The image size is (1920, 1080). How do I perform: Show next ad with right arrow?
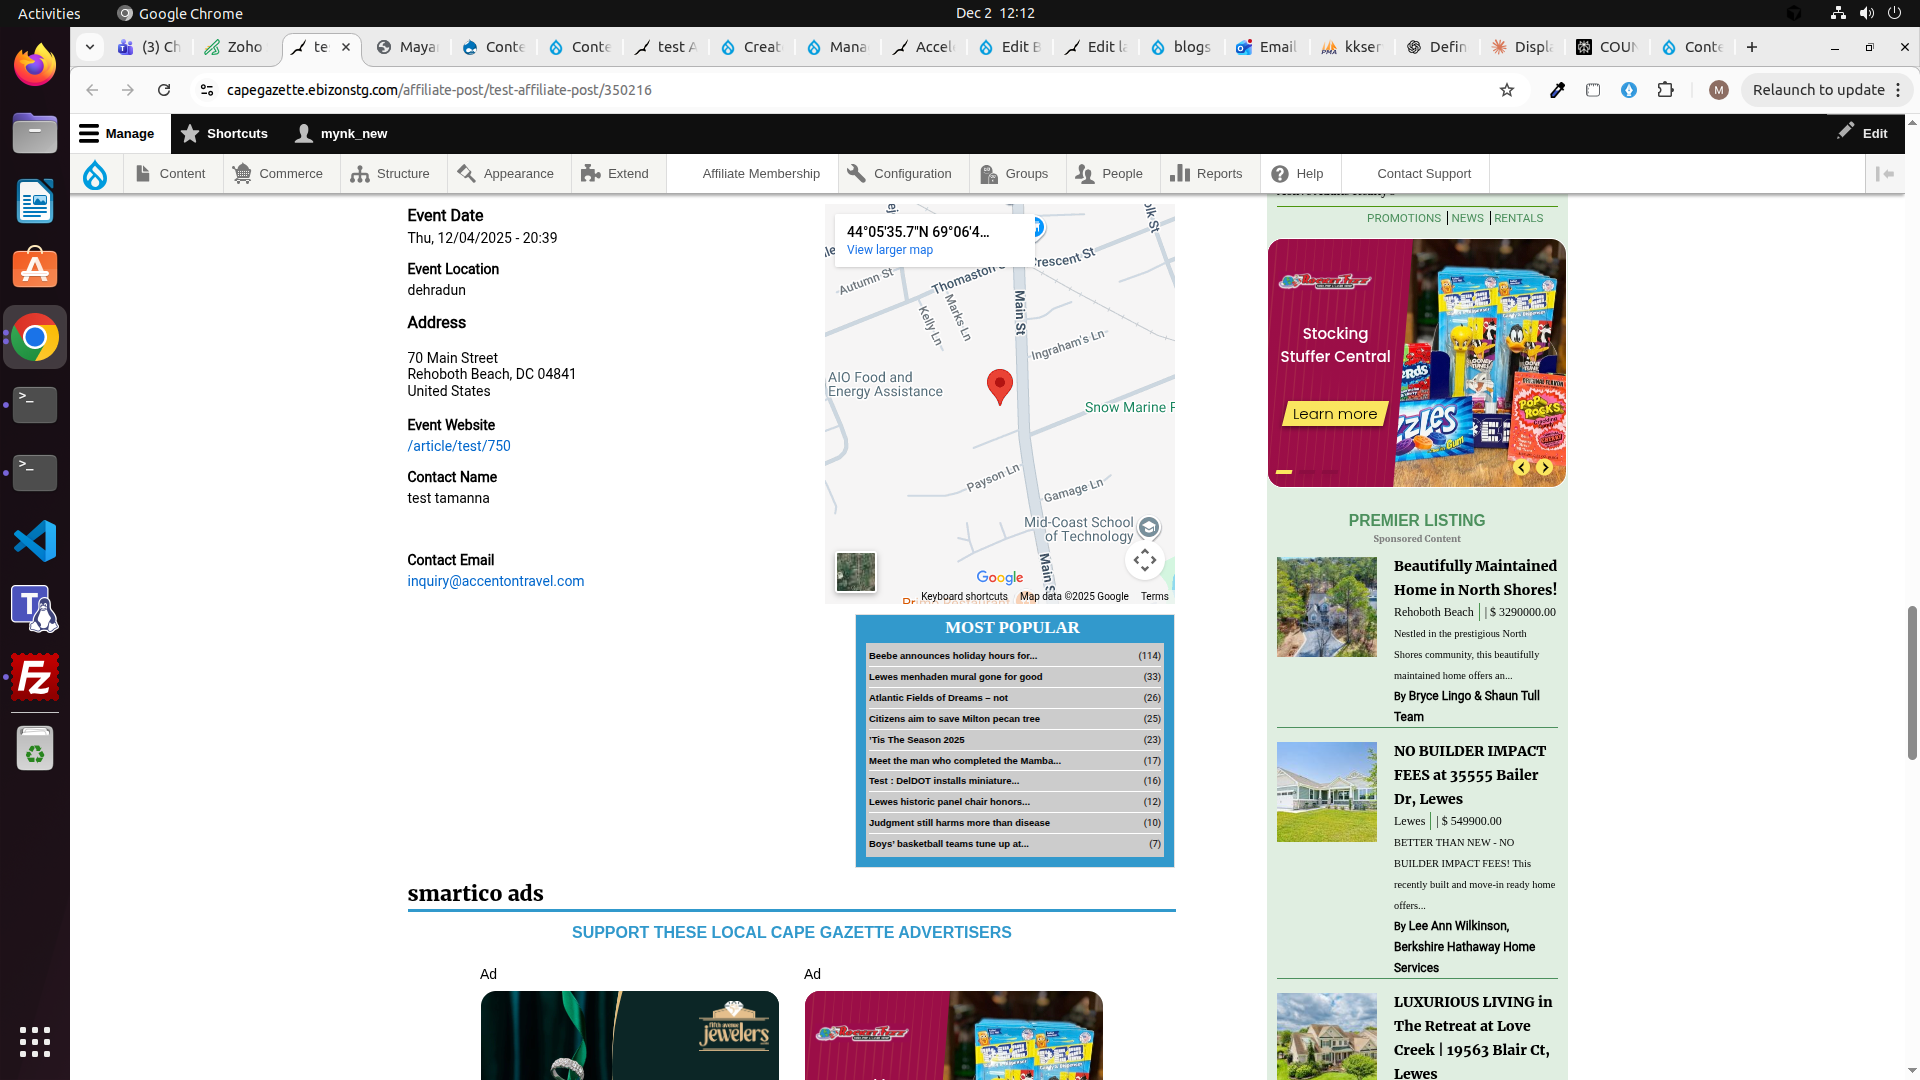coord(1545,468)
